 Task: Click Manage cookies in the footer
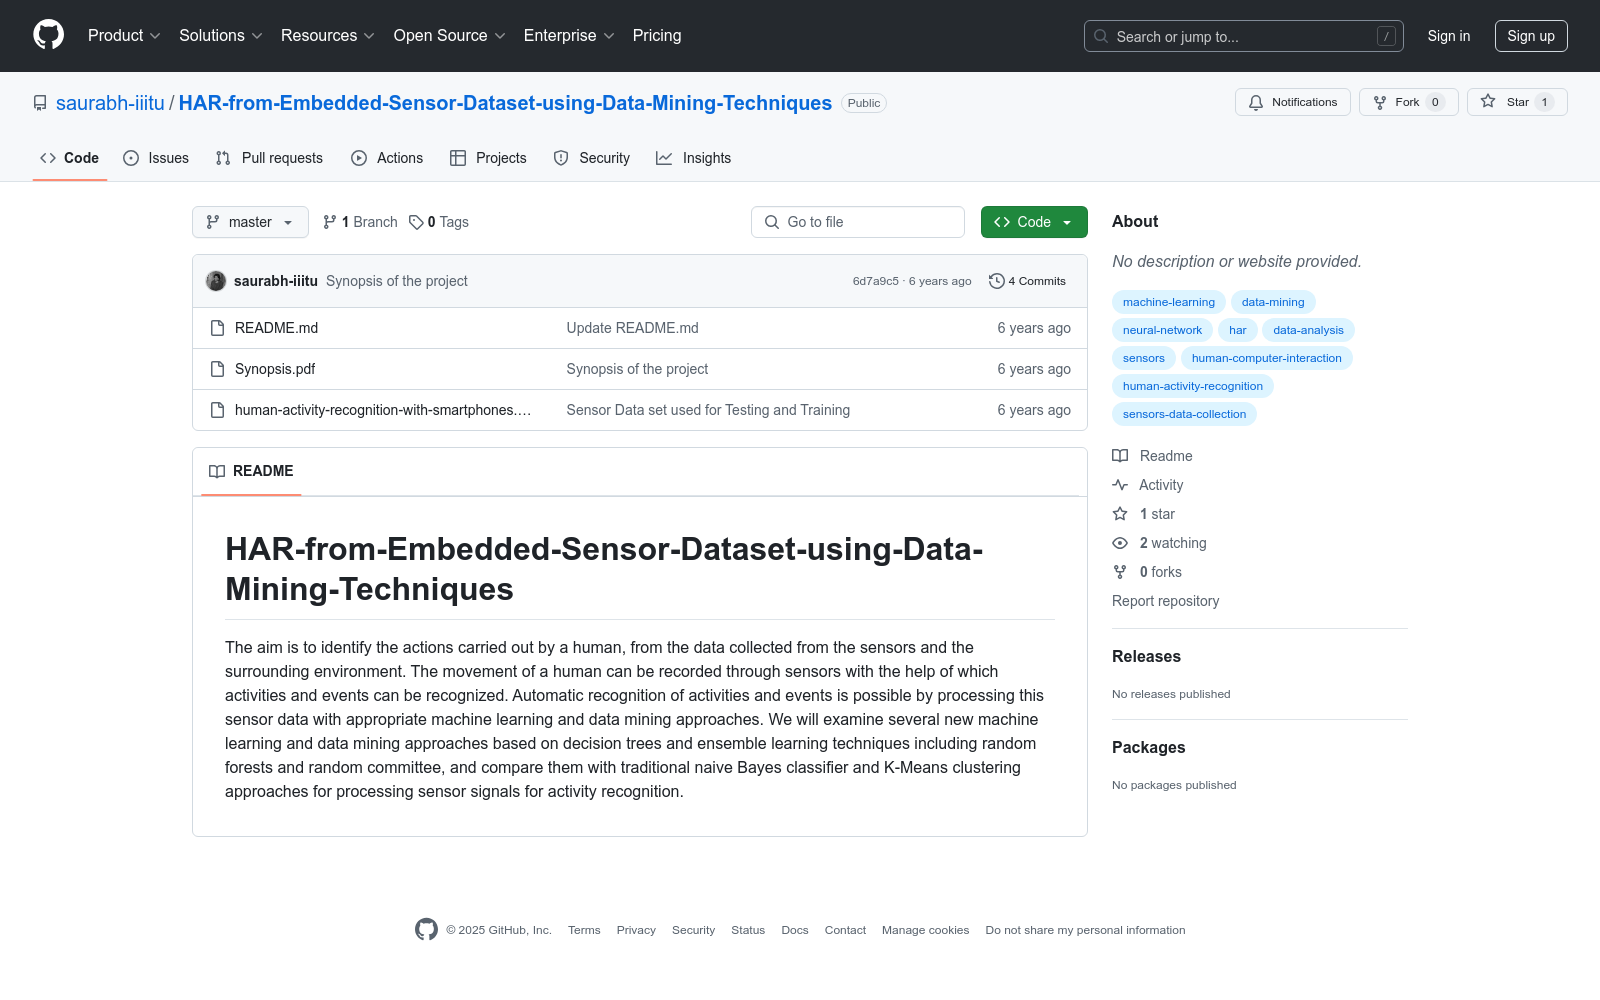926,930
